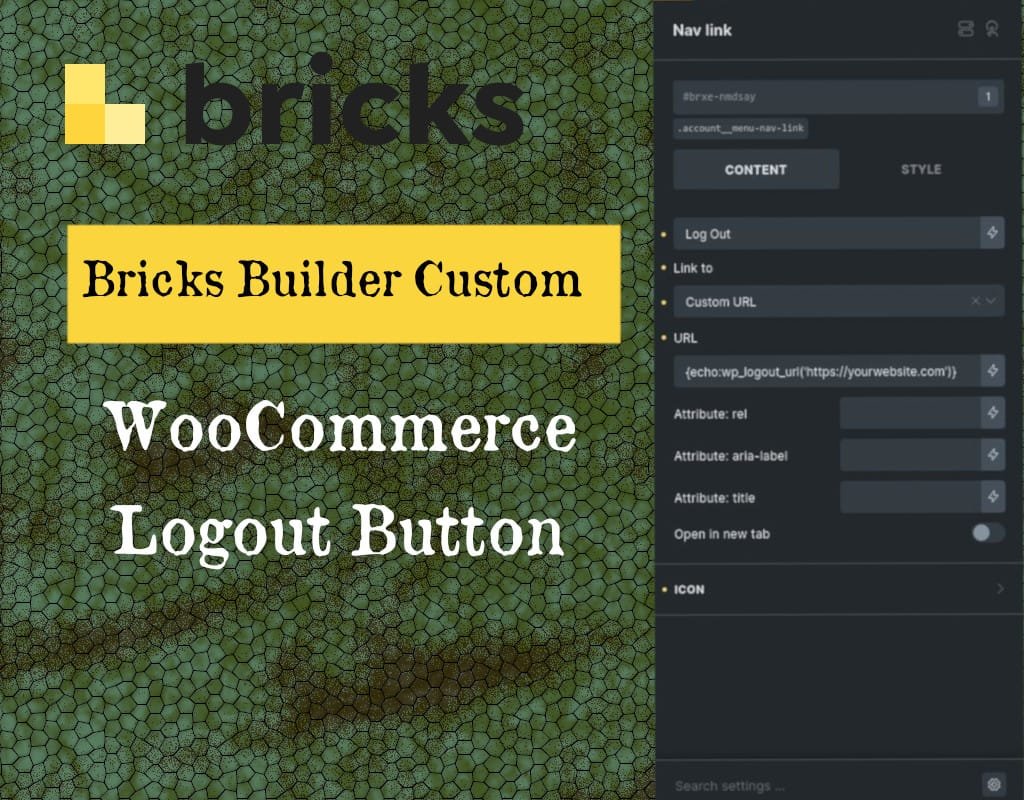Switch to the STYLE tab

pos(921,169)
